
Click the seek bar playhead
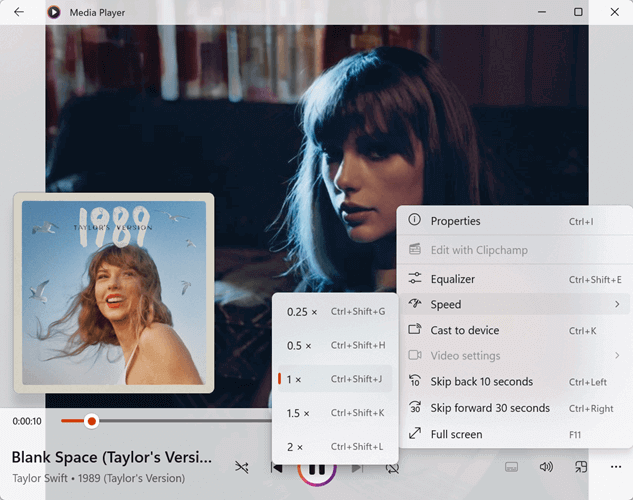click(91, 421)
